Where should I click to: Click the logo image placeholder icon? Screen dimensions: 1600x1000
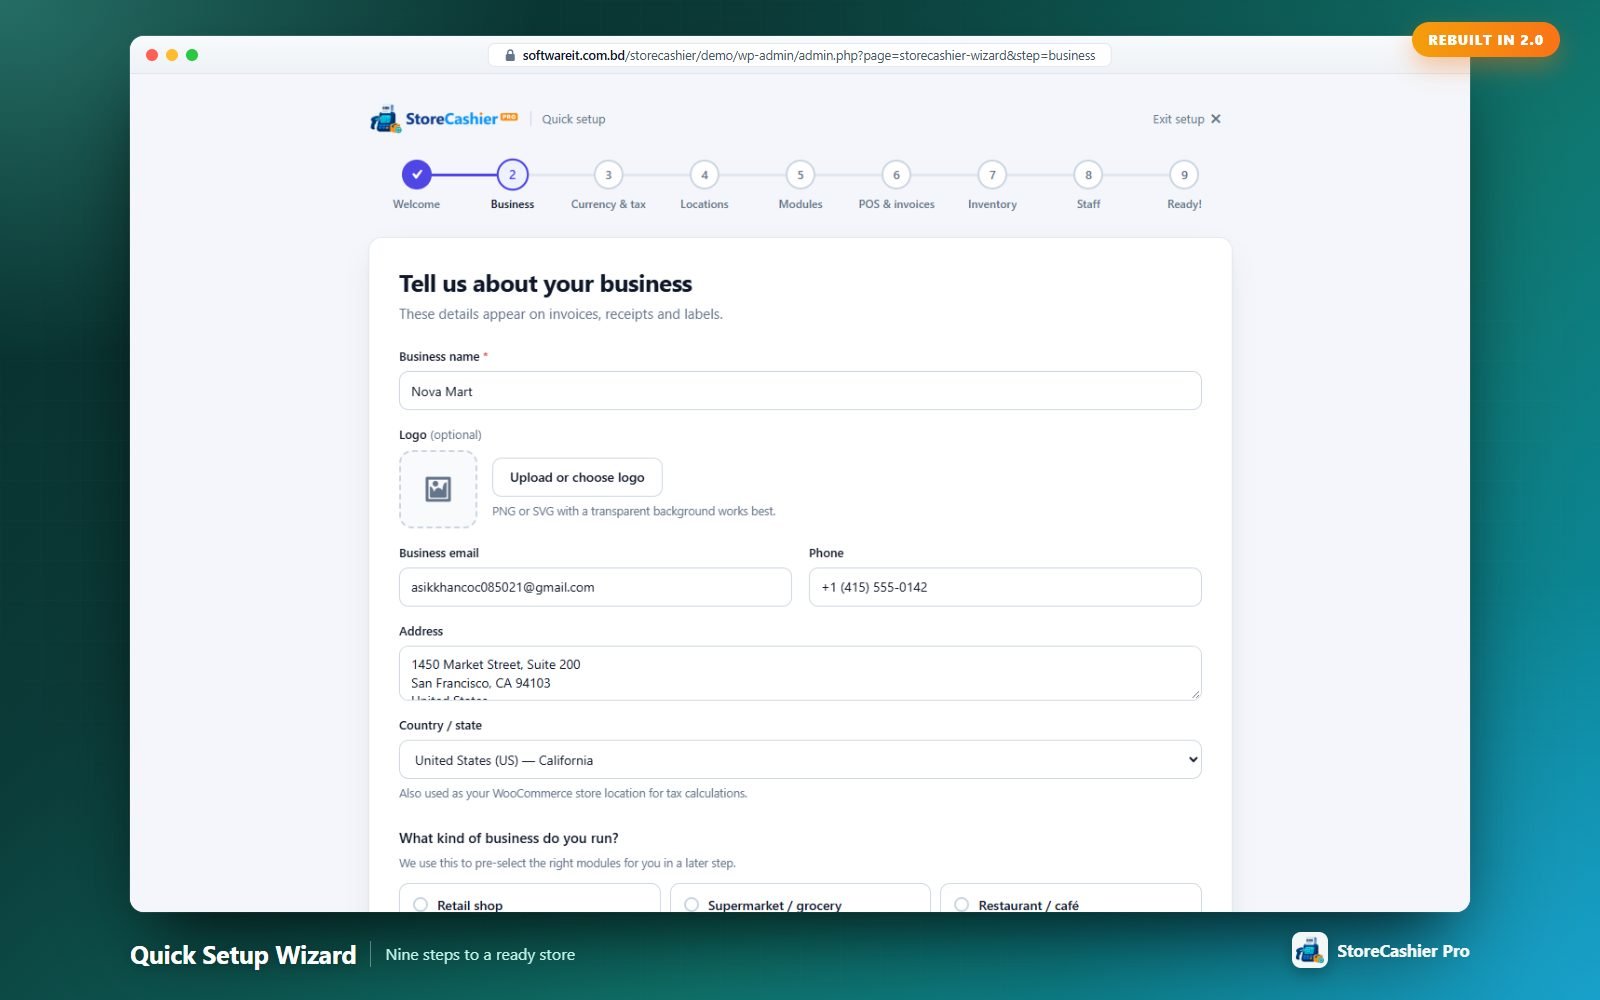click(438, 489)
